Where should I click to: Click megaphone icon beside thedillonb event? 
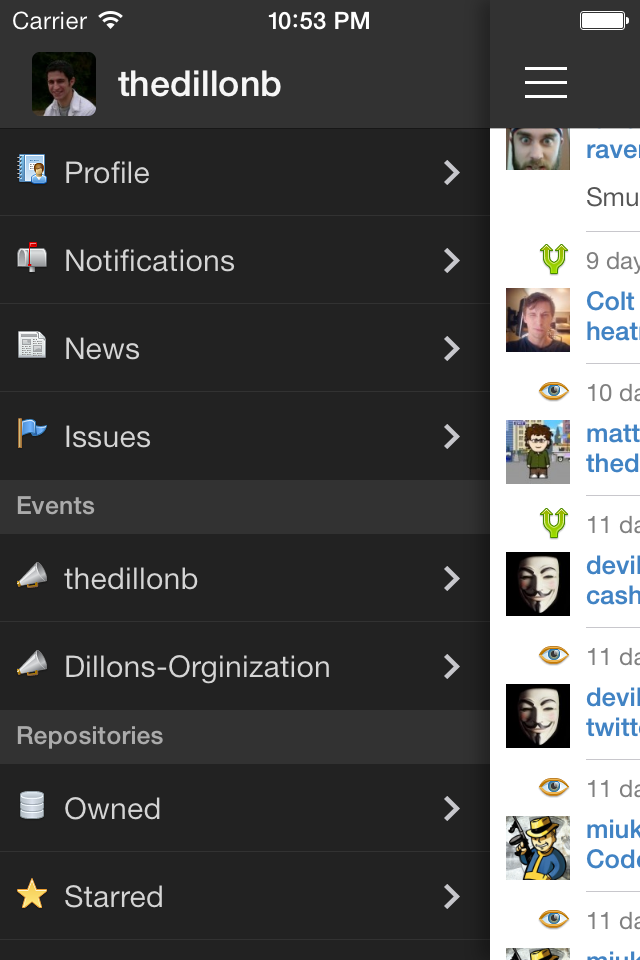(x=32, y=577)
